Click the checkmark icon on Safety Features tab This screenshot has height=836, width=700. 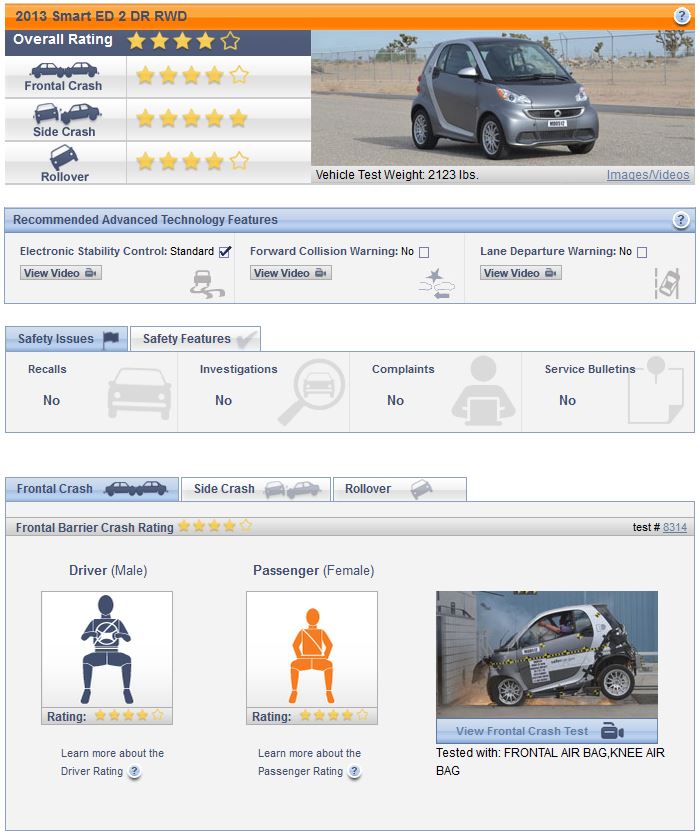247,339
